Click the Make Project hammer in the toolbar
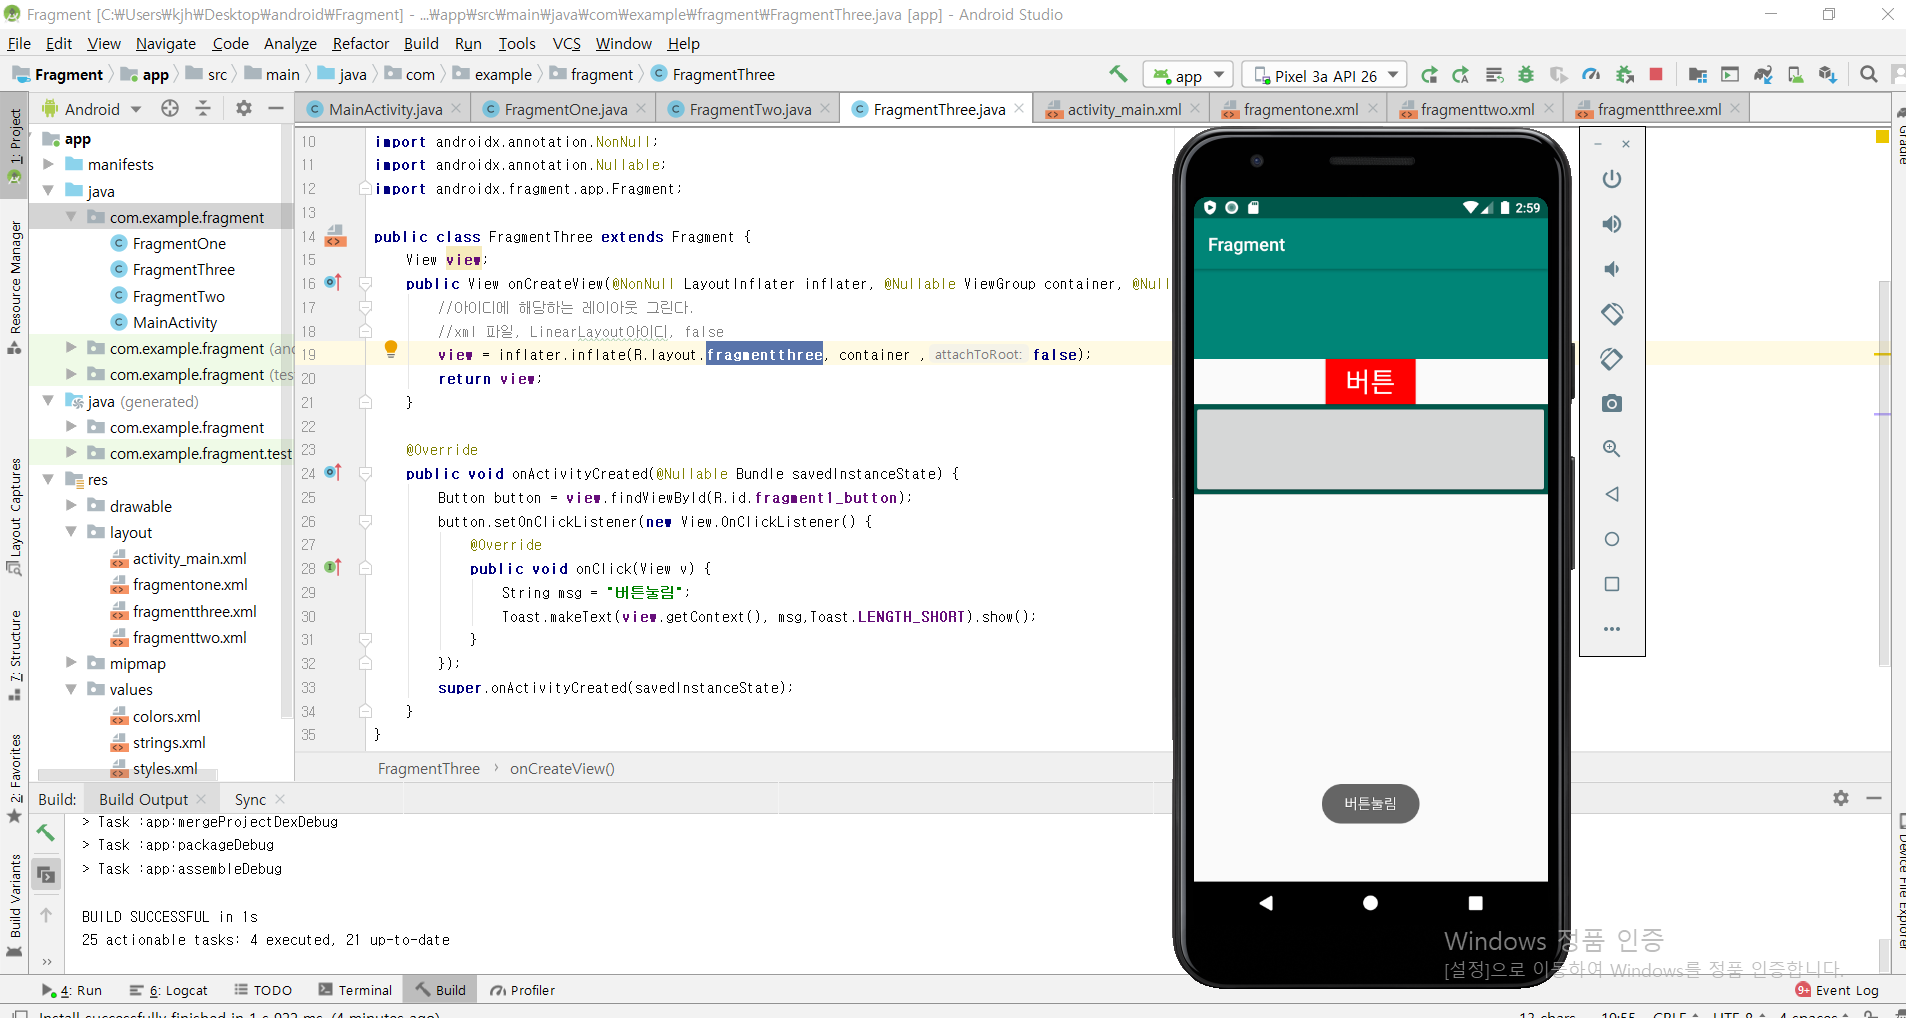Image resolution: width=1906 pixels, height=1018 pixels. pos(1118,74)
